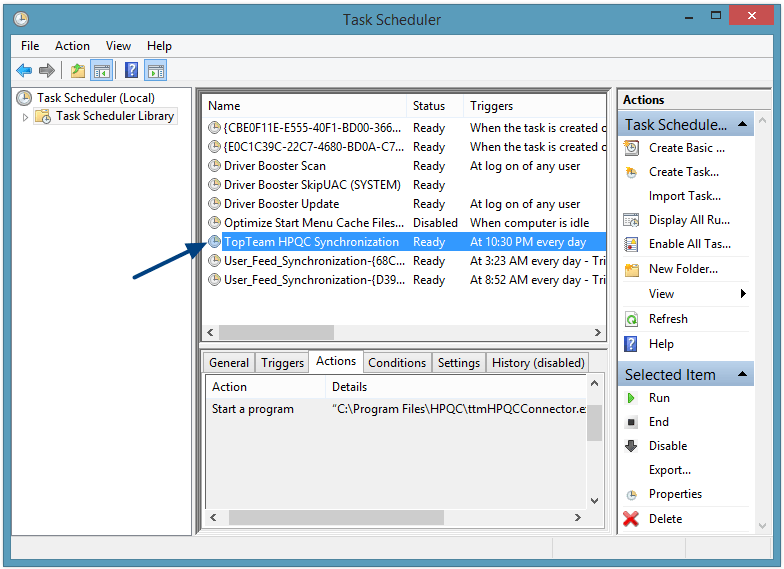Click the Refresh icon in Actions
Viewport: 784px width, 569px height.
(x=631, y=319)
